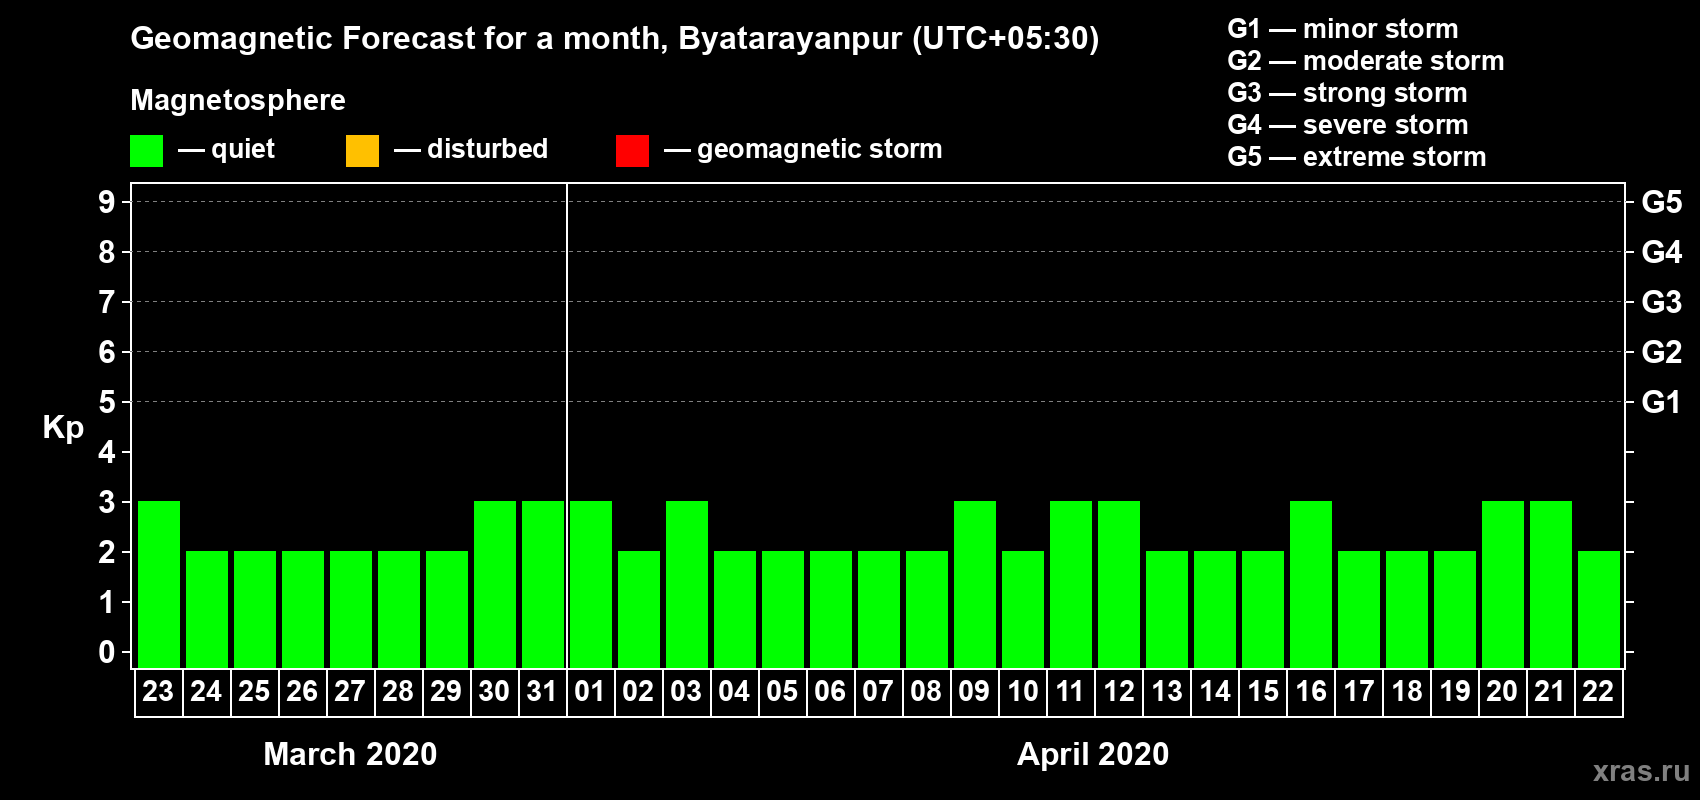Click the date cell labeled 15
The width and height of the screenshot is (1700, 800).
point(1262,692)
